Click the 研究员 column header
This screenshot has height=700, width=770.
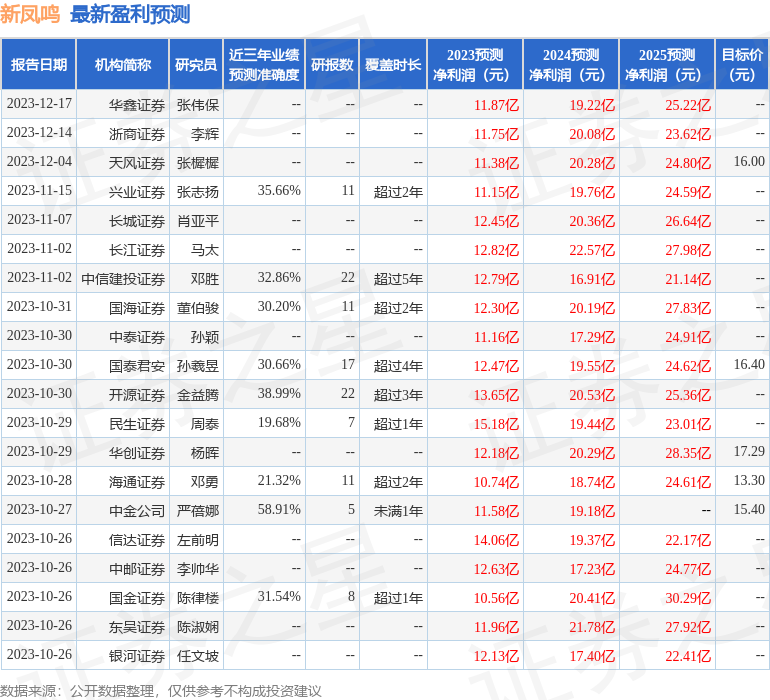pos(196,64)
